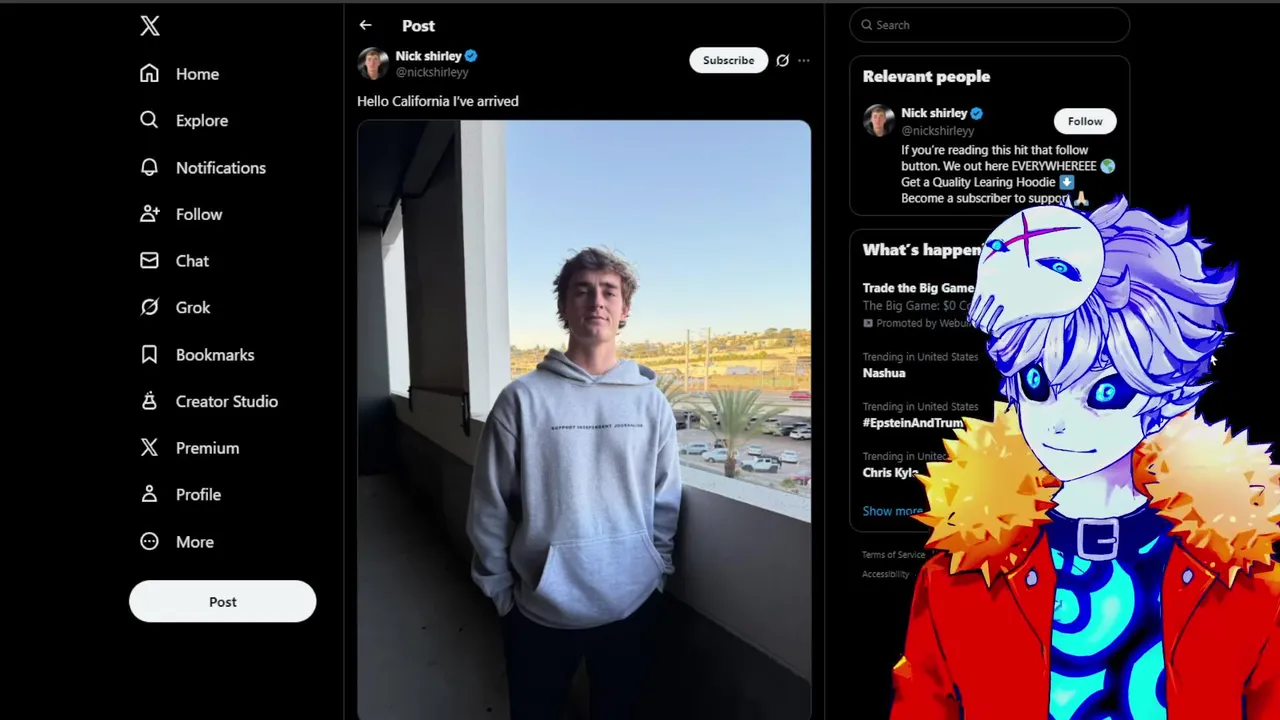The width and height of the screenshot is (1280, 720).
Task: Go back with the arrow icon
Action: pos(365,25)
